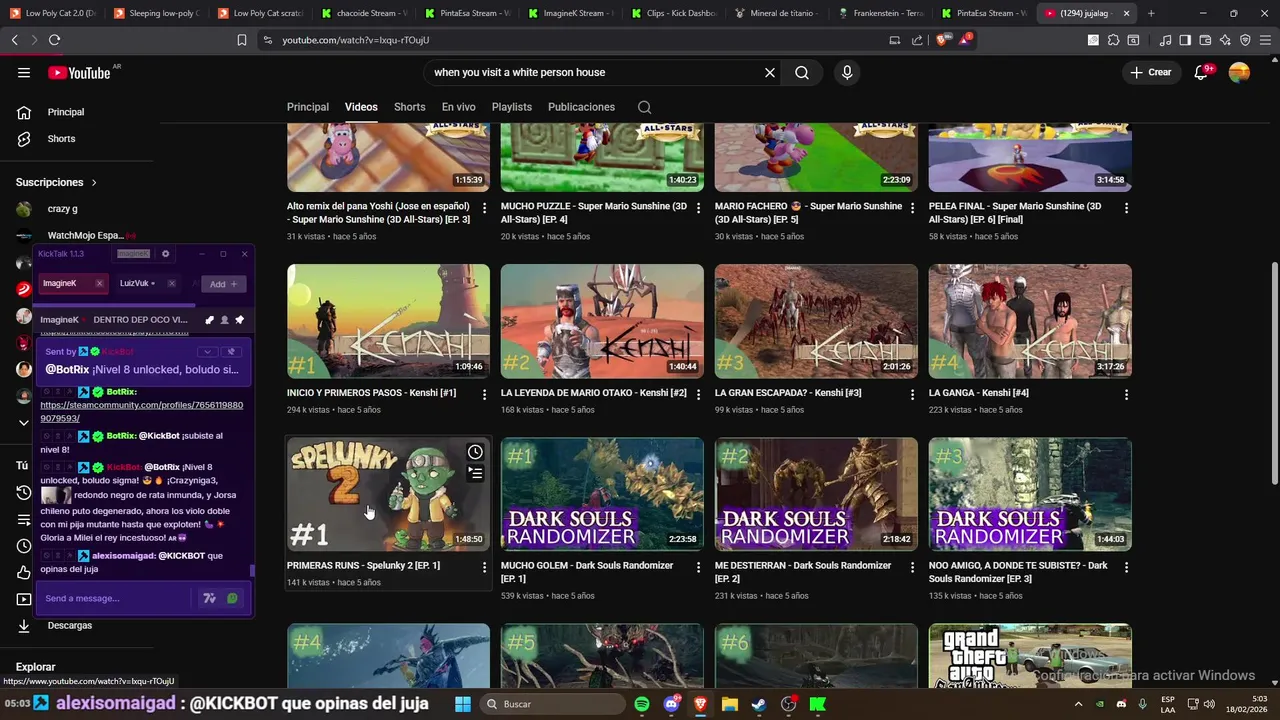
Task: Open options for INICIO Y PRIMEROS PASOS video
Action: pos(485,395)
